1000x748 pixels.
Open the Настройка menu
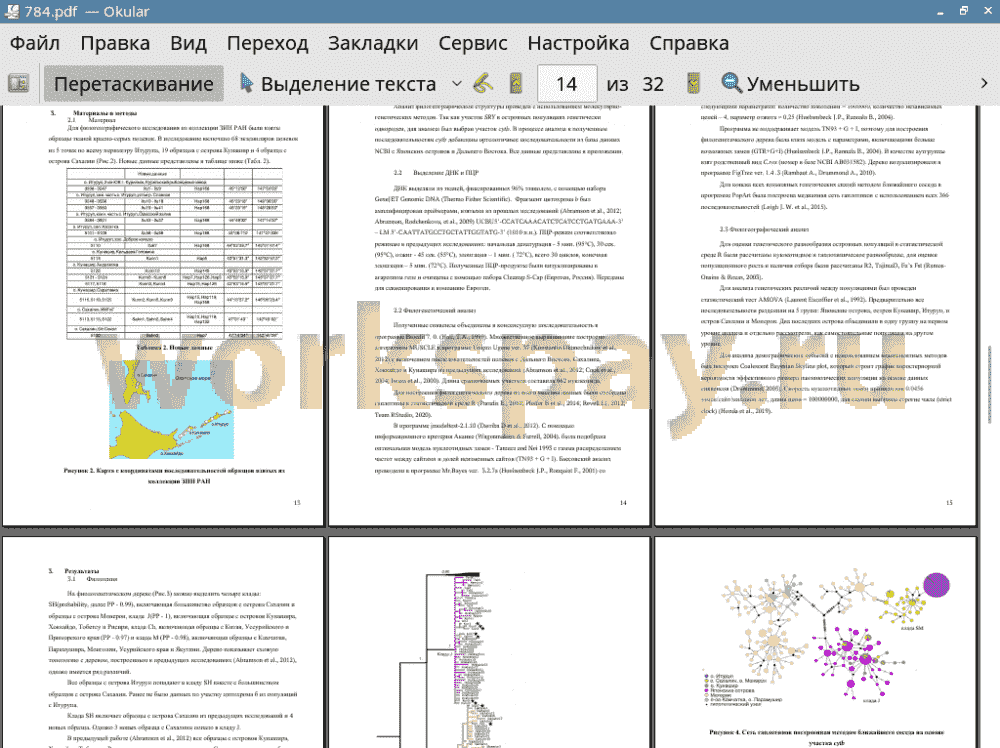click(x=578, y=43)
